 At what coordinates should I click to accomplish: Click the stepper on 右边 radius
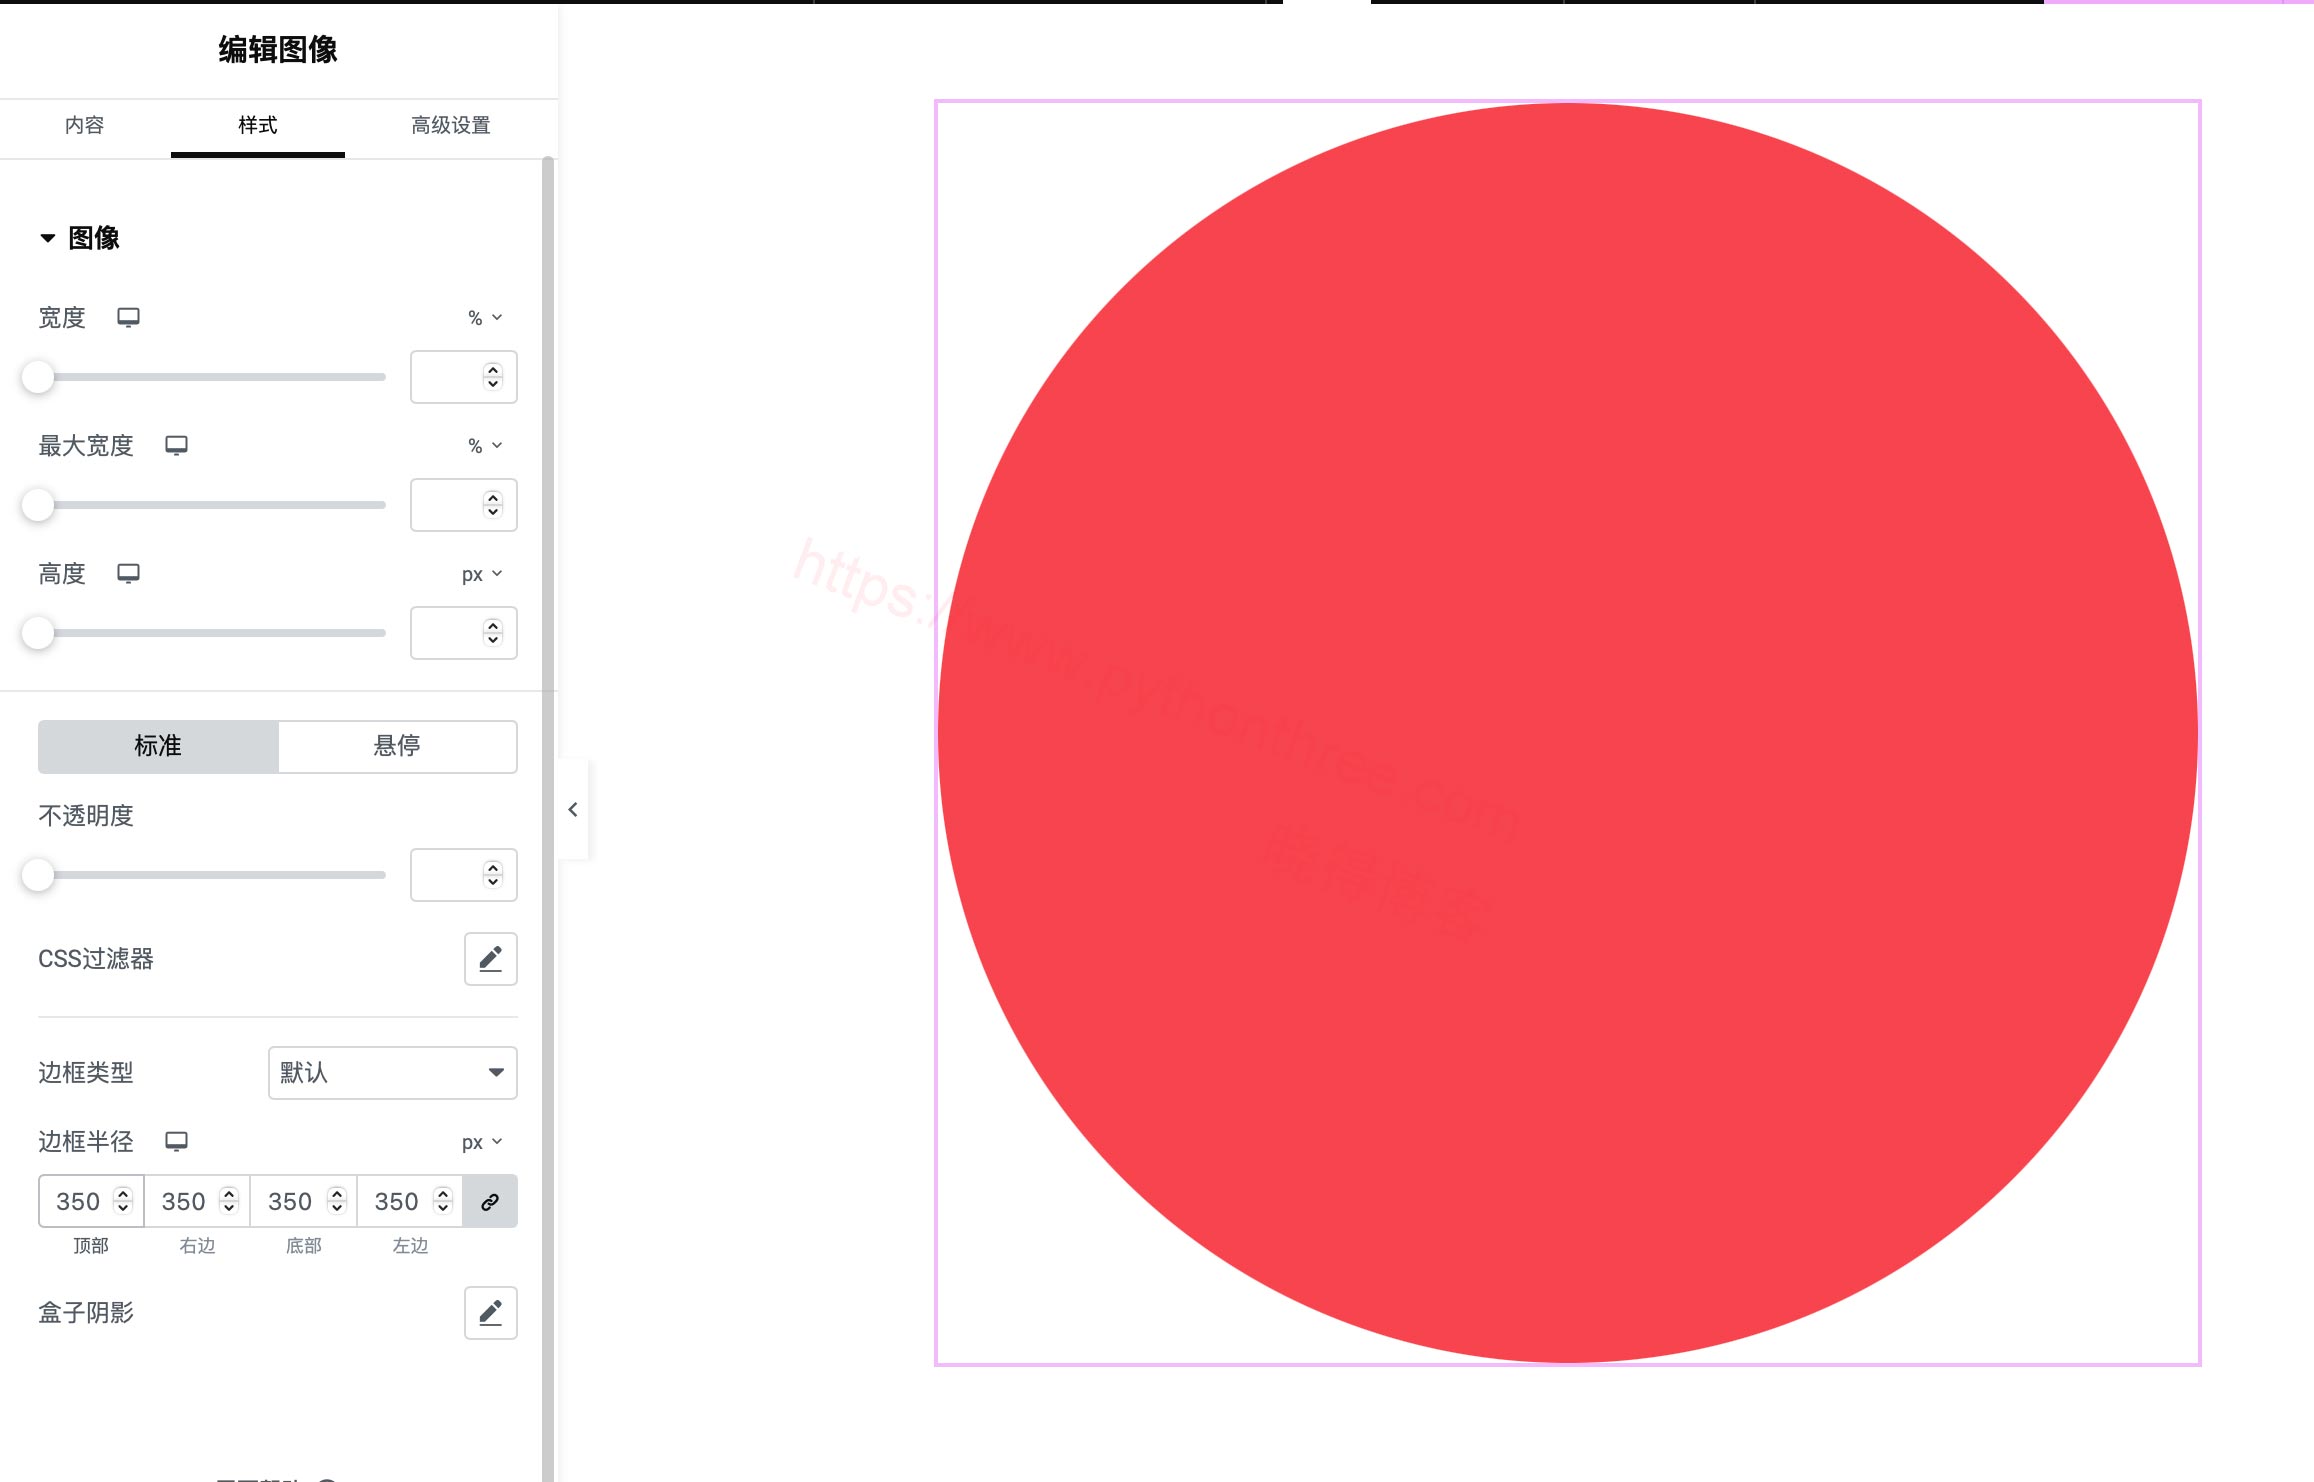coord(229,1201)
